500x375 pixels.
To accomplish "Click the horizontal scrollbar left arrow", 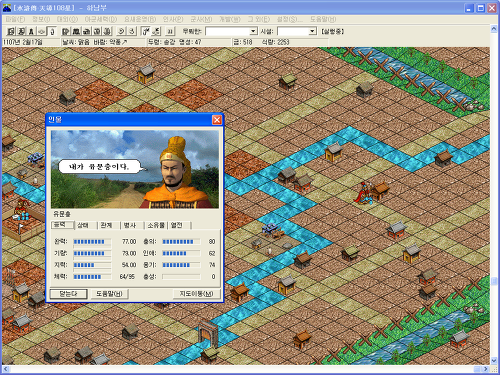I will tap(6, 369).
